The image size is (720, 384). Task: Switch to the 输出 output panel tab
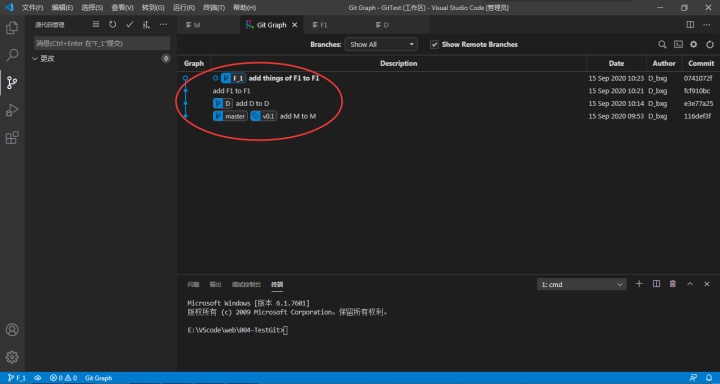[x=215, y=284]
